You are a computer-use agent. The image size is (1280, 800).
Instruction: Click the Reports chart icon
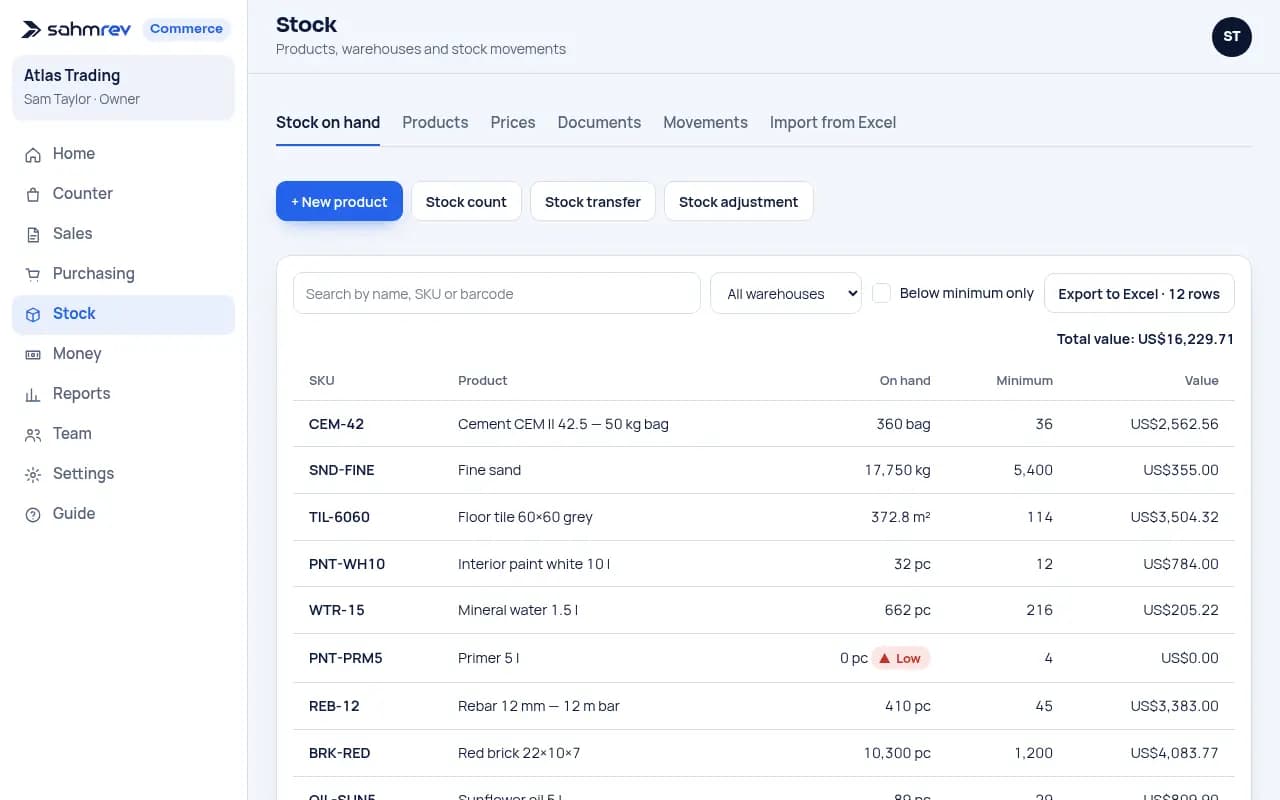[33, 394]
